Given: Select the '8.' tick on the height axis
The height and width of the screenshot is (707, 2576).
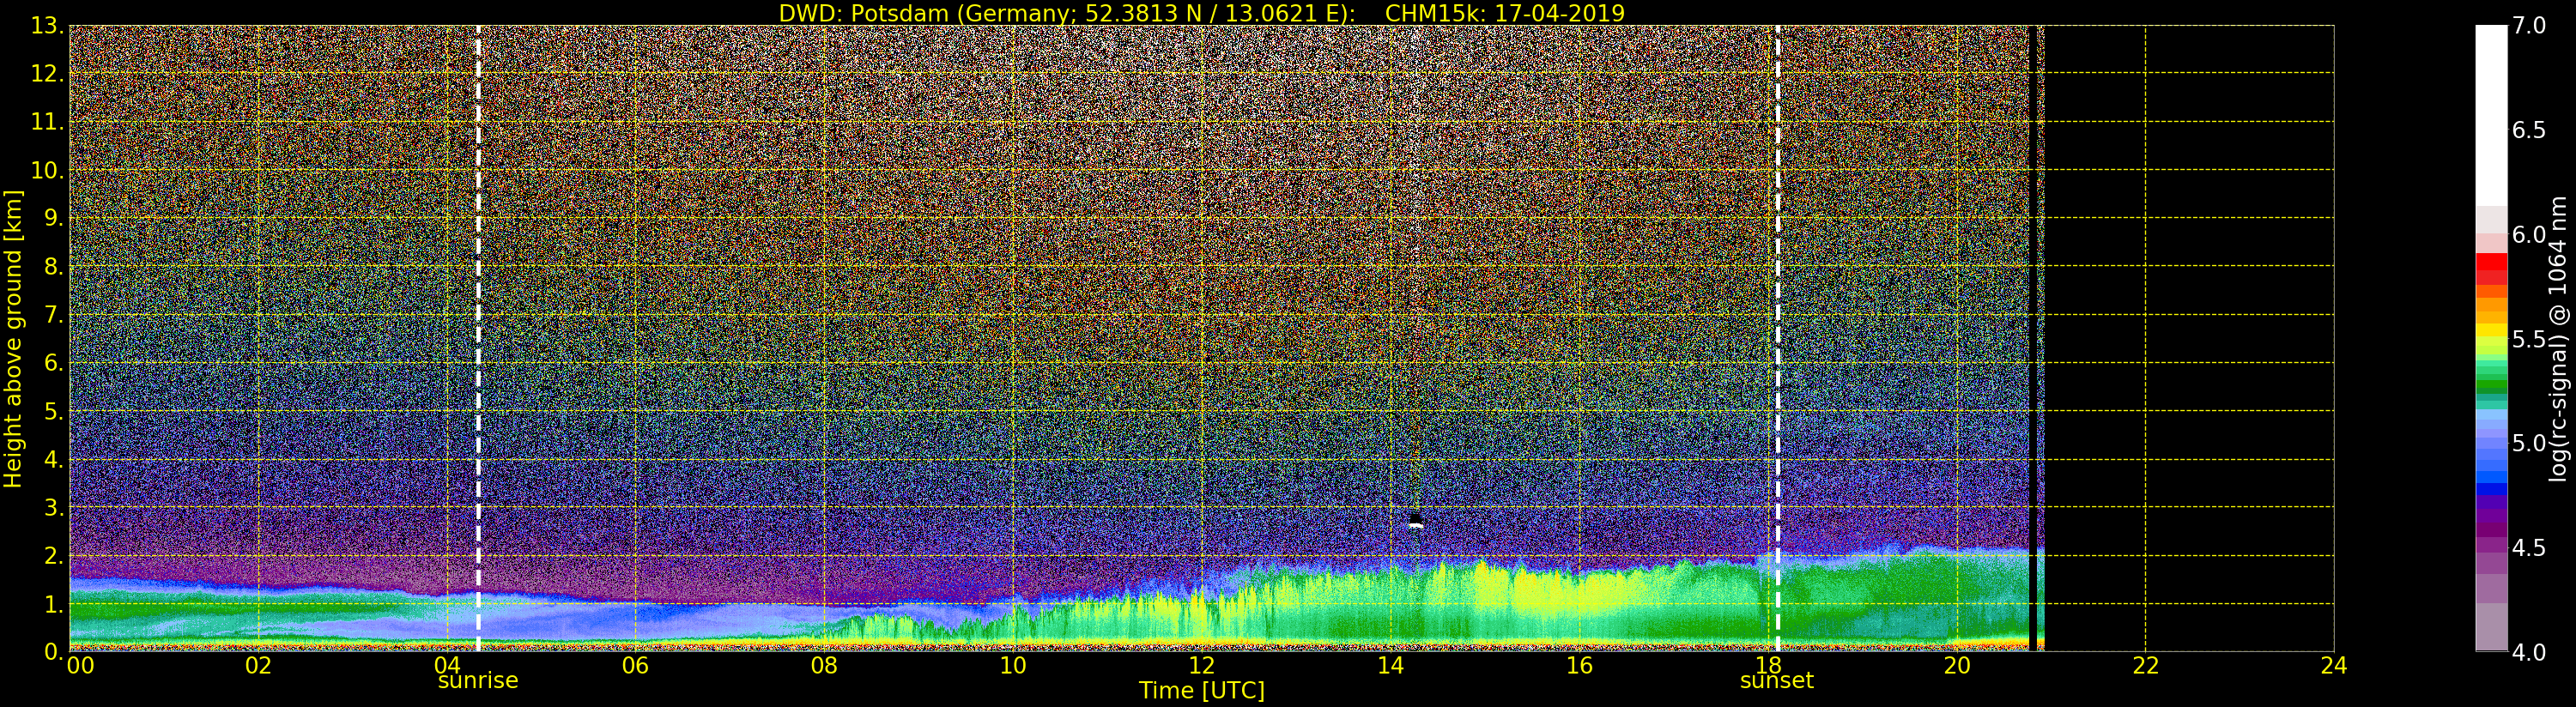Looking at the screenshot, I should tap(53, 267).
